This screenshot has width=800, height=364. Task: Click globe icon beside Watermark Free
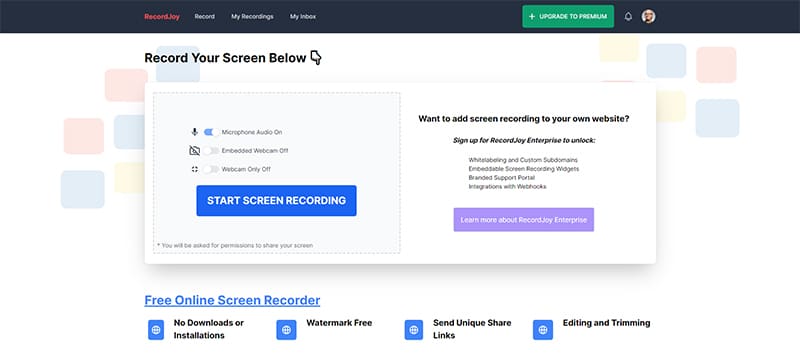pos(286,330)
